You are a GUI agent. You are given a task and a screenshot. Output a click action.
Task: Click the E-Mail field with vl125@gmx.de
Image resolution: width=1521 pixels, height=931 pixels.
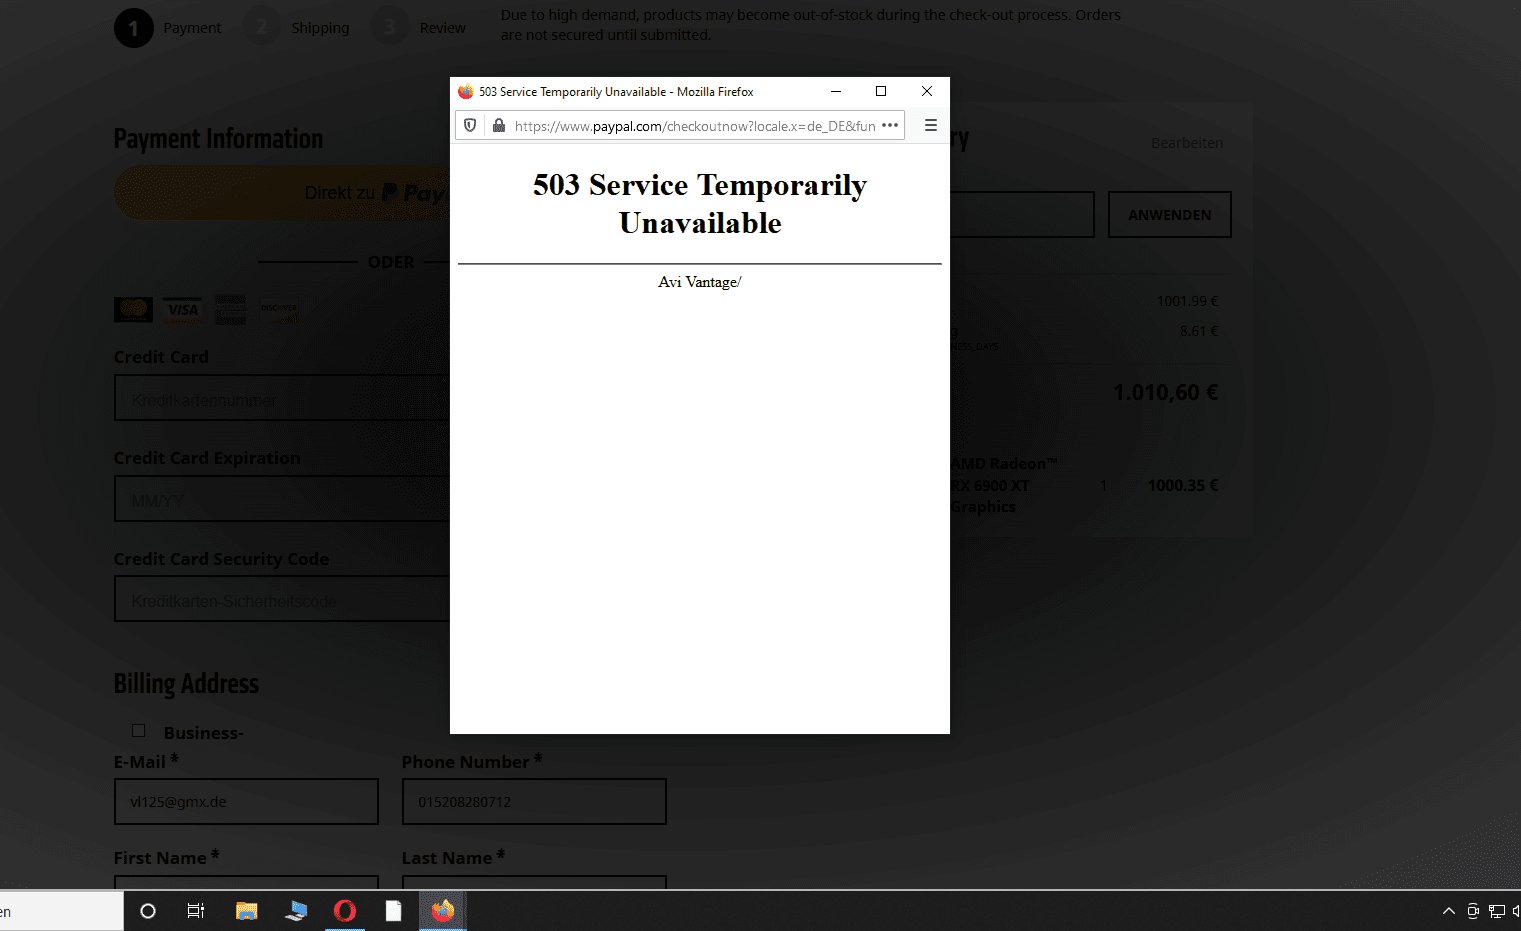pyautogui.click(x=246, y=802)
